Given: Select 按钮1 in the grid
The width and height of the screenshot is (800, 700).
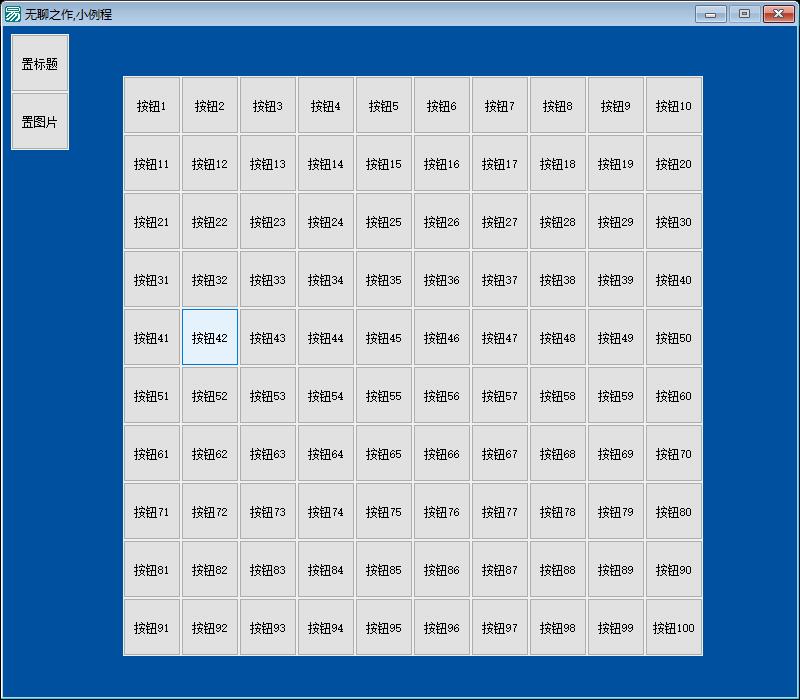Looking at the screenshot, I should coord(152,105).
